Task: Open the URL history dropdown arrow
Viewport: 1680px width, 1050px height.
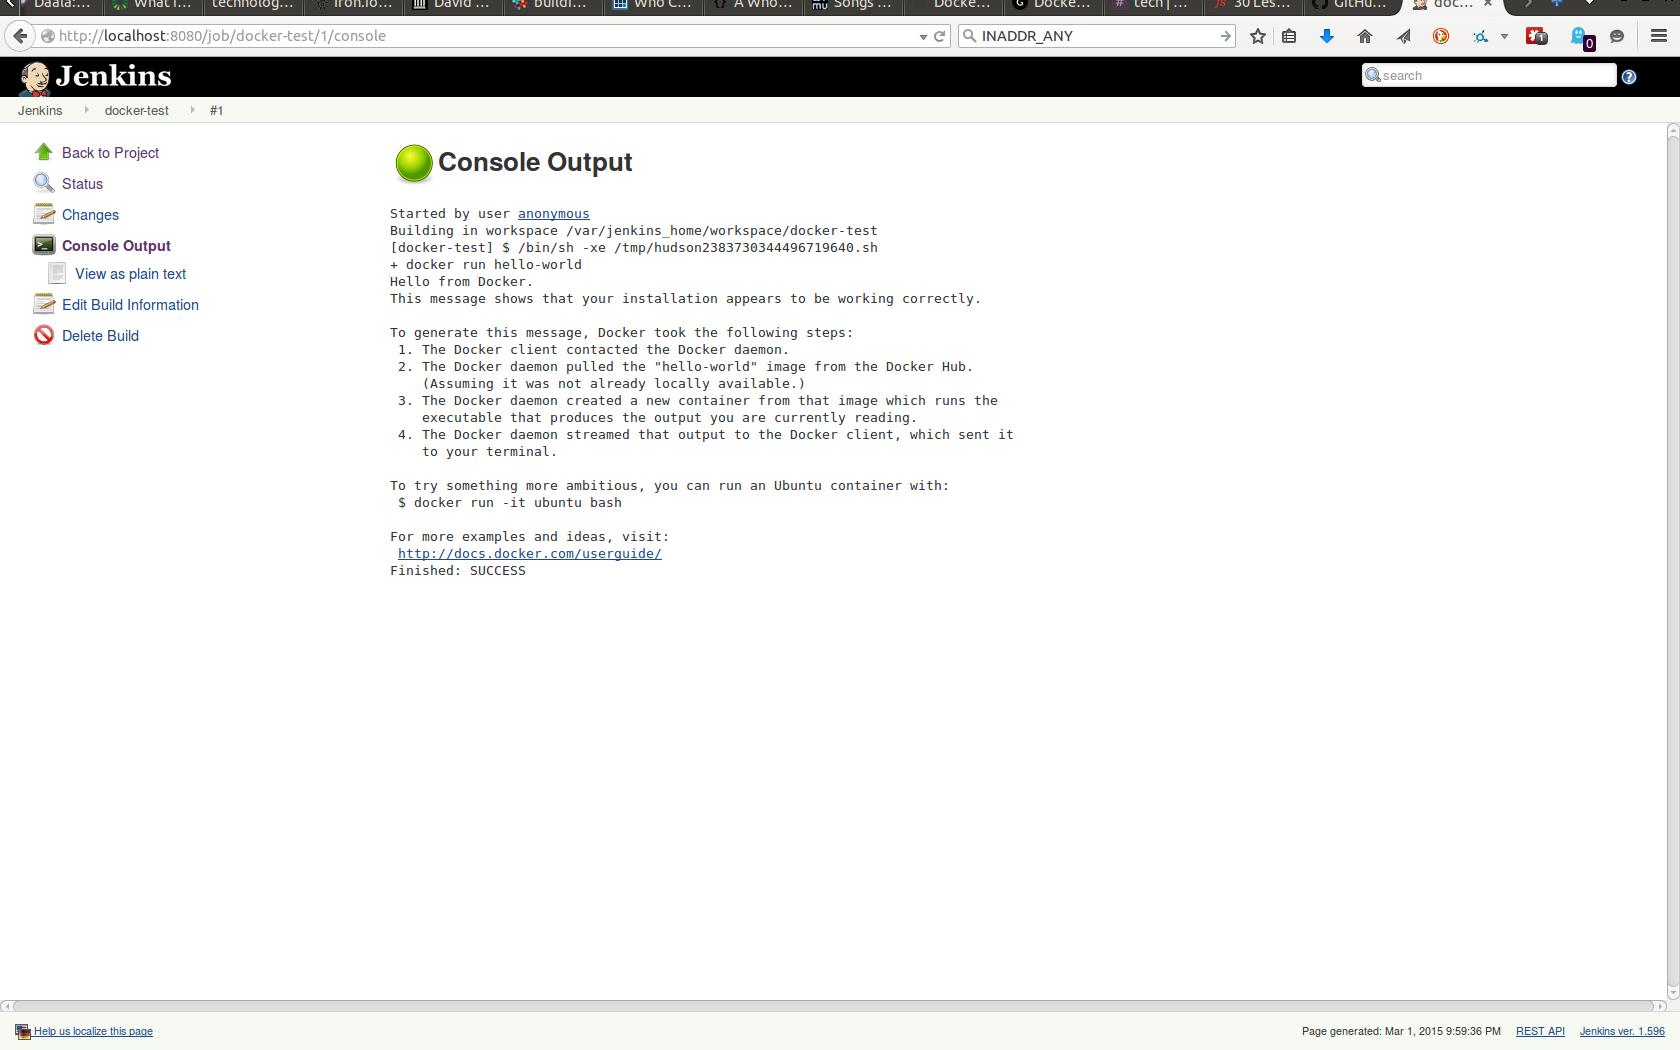Action: (x=923, y=37)
